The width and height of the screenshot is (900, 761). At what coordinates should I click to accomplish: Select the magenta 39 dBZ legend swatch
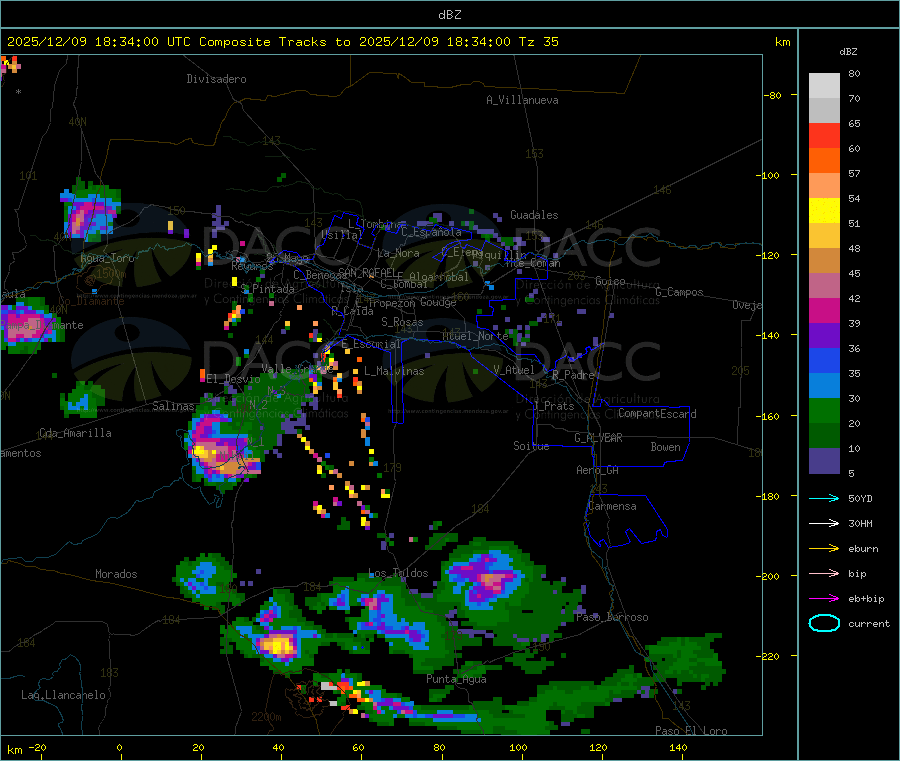(x=824, y=310)
